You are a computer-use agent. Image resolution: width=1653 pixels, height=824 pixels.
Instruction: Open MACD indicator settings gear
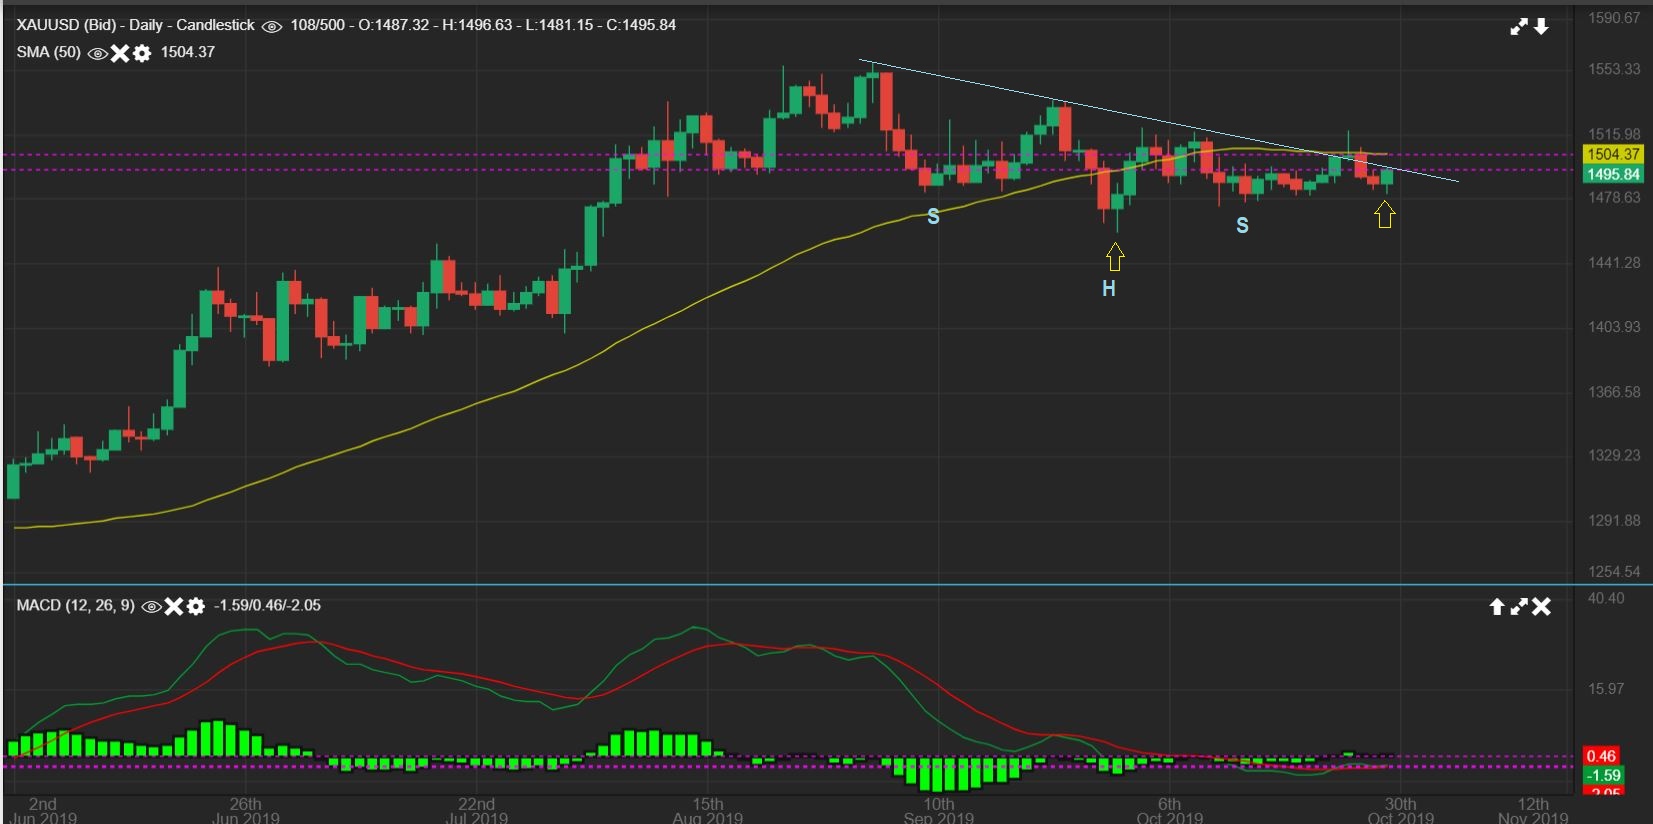point(196,606)
